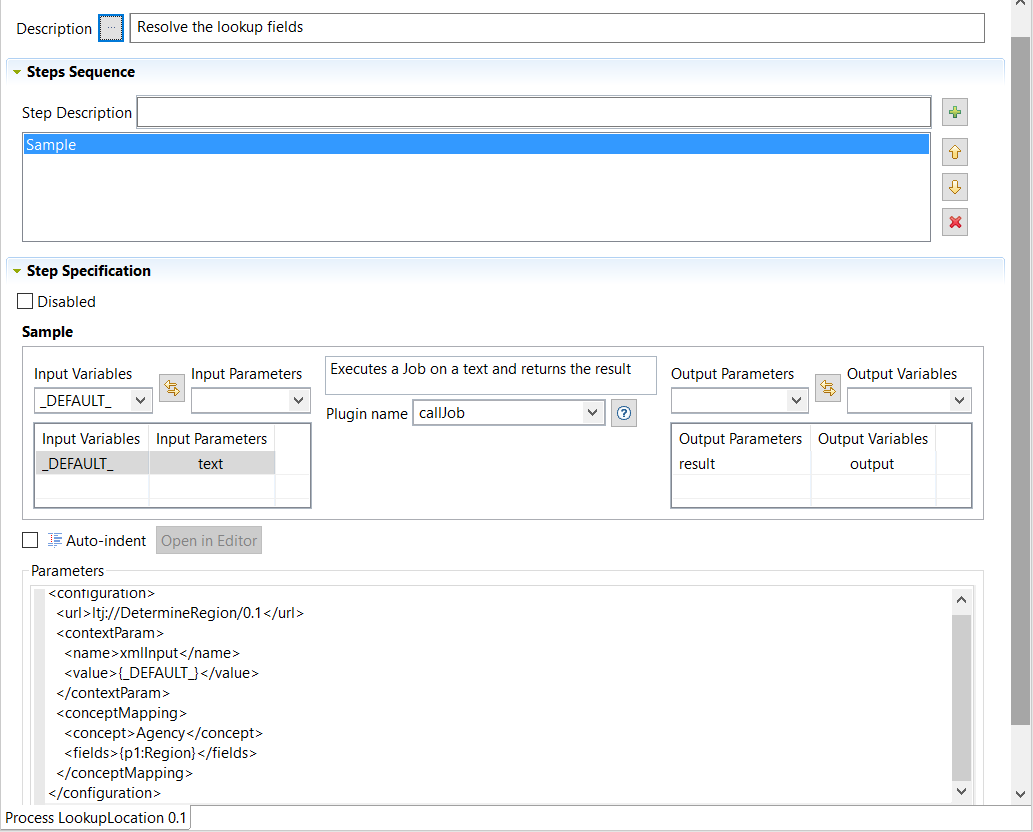The width and height of the screenshot is (1033, 832).
Task: Click the output parameters link arrows icon
Action: click(828, 388)
